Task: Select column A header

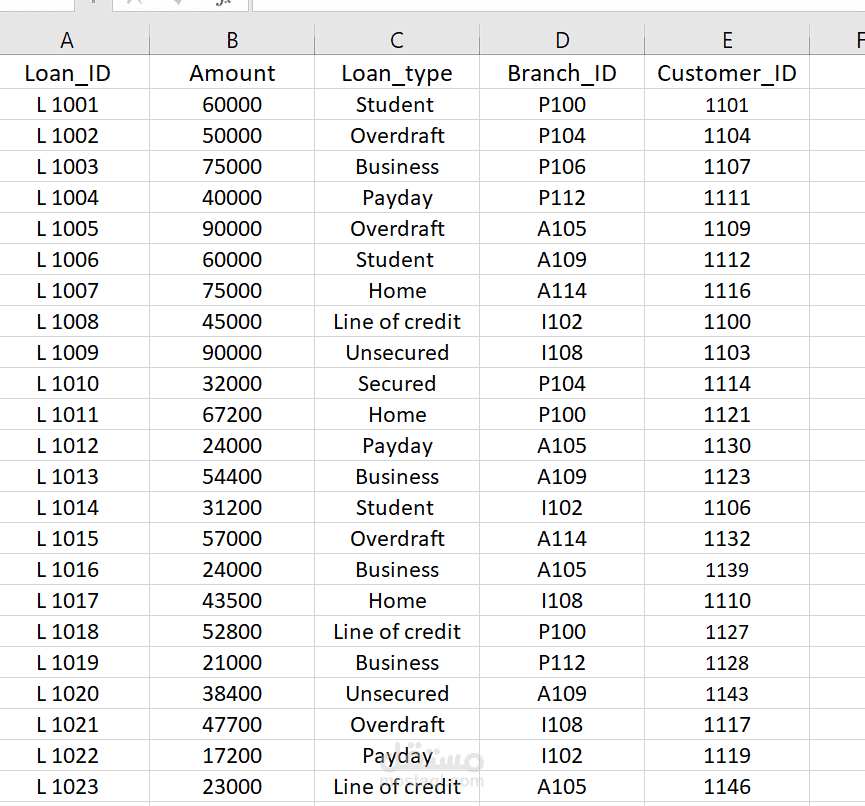Action: [x=67, y=41]
